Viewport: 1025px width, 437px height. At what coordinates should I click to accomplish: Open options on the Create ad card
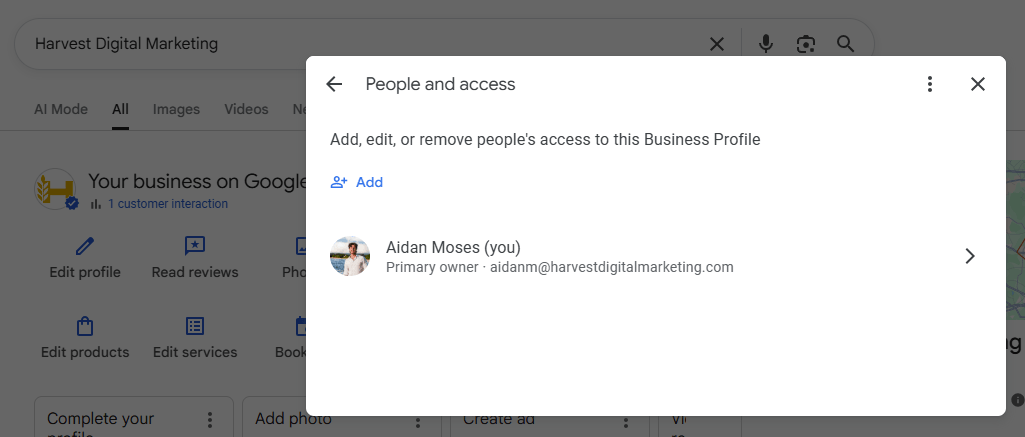point(626,423)
